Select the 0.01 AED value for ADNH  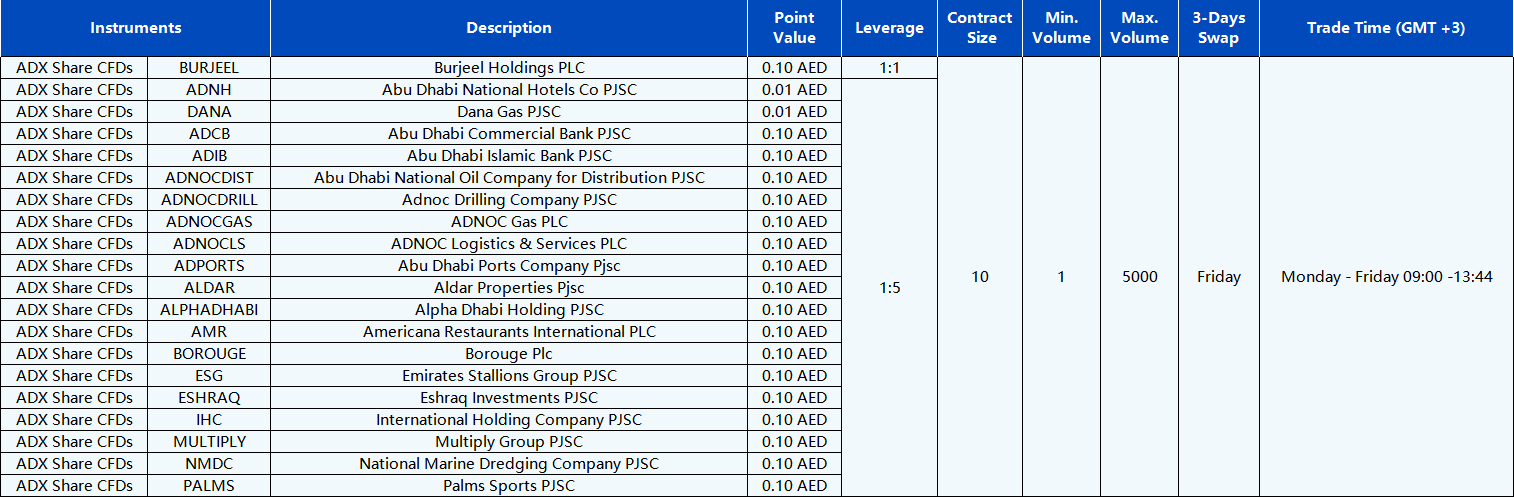pyautogui.click(x=794, y=90)
